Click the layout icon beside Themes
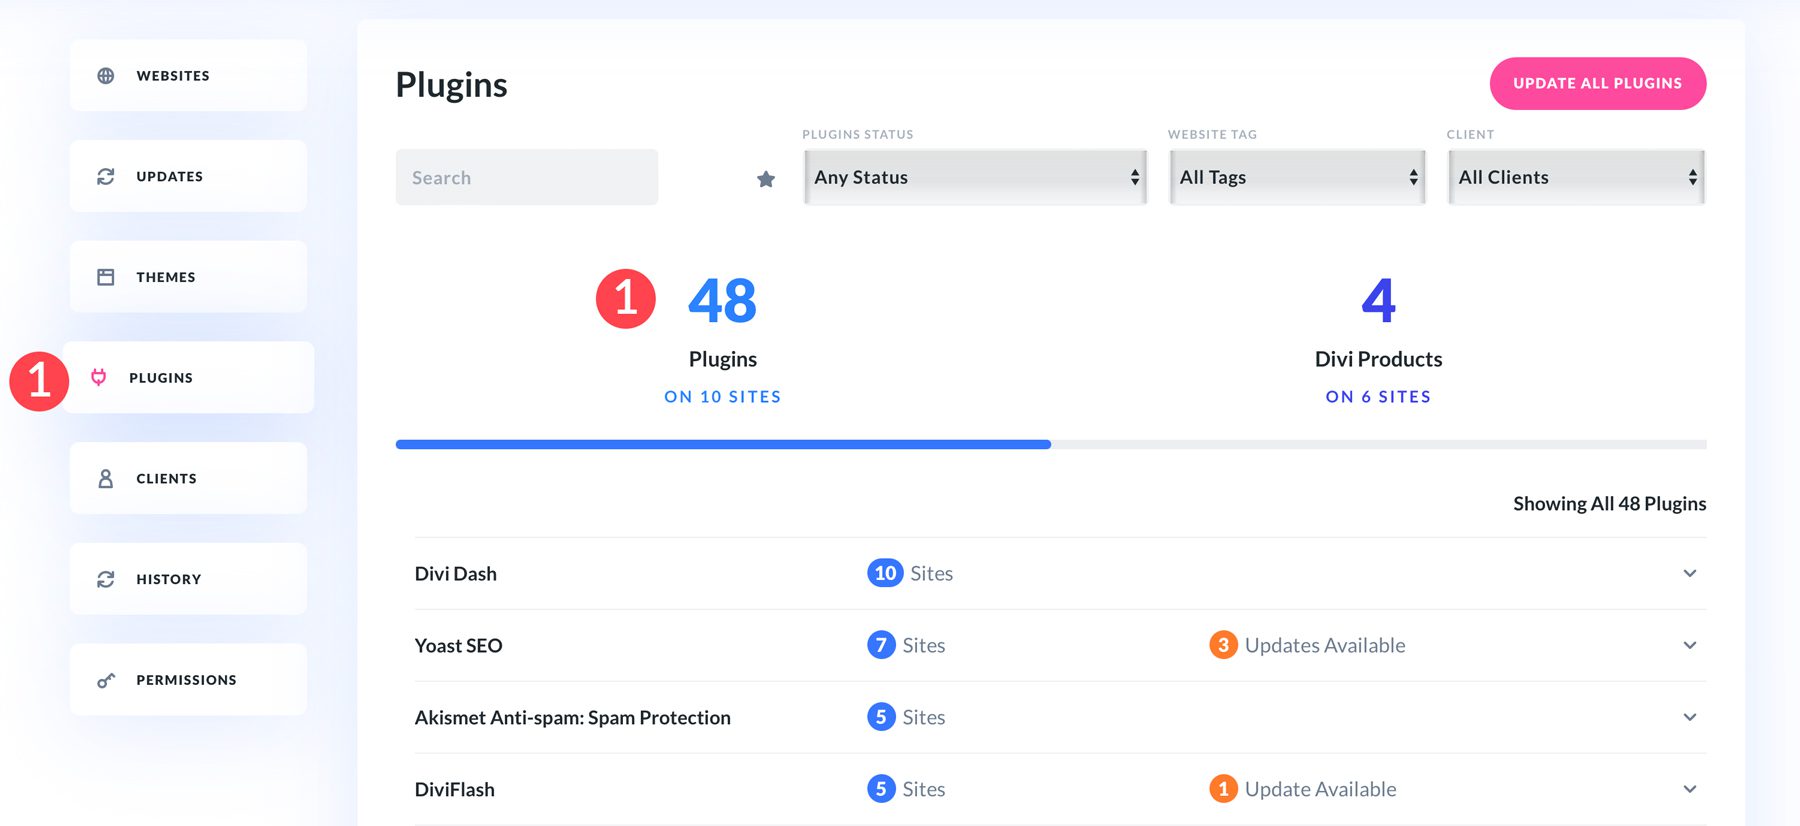1800x826 pixels. coord(106,277)
